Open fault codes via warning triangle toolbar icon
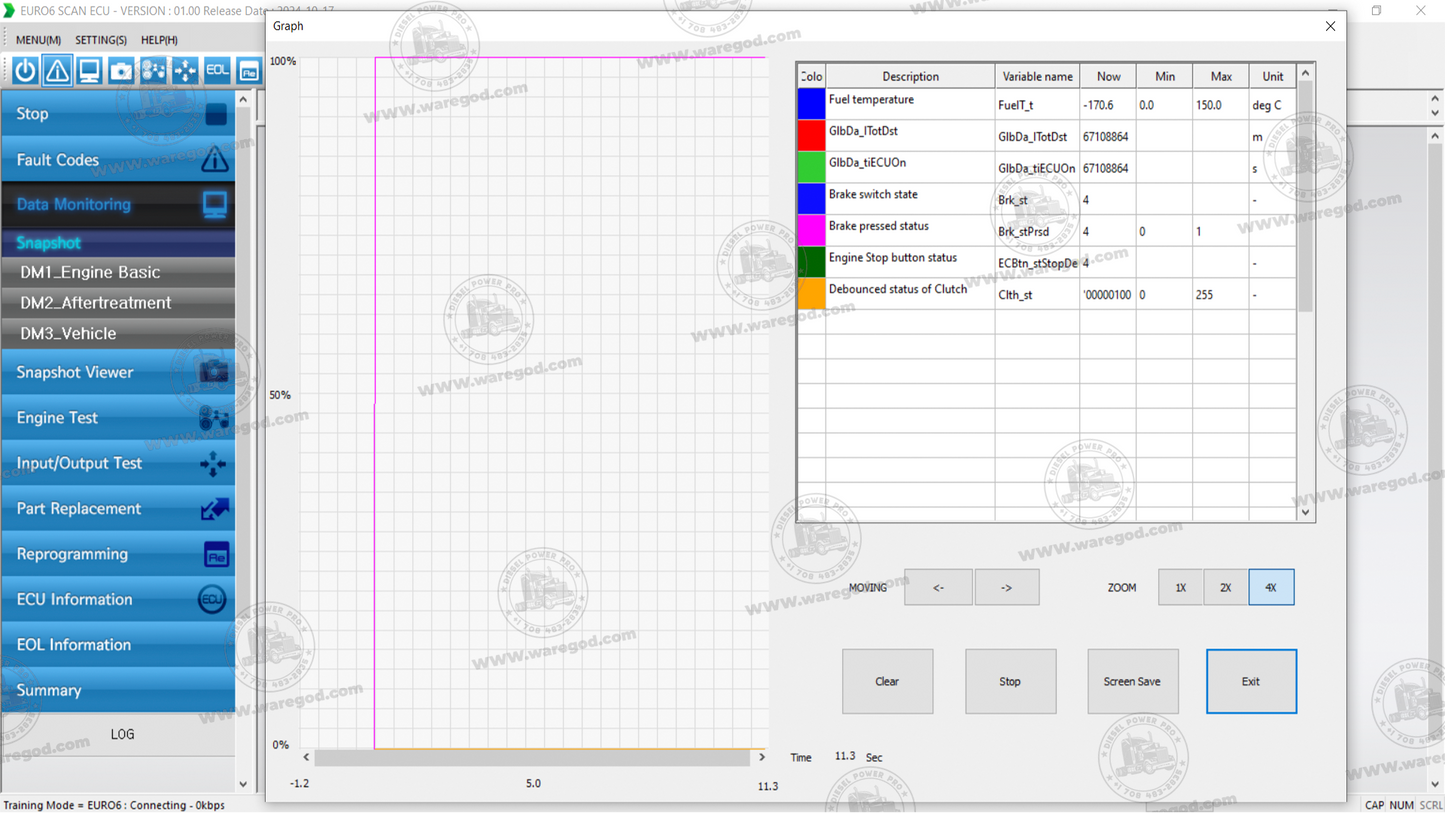This screenshot has height=813, width=1445. [x=57, y=70]
